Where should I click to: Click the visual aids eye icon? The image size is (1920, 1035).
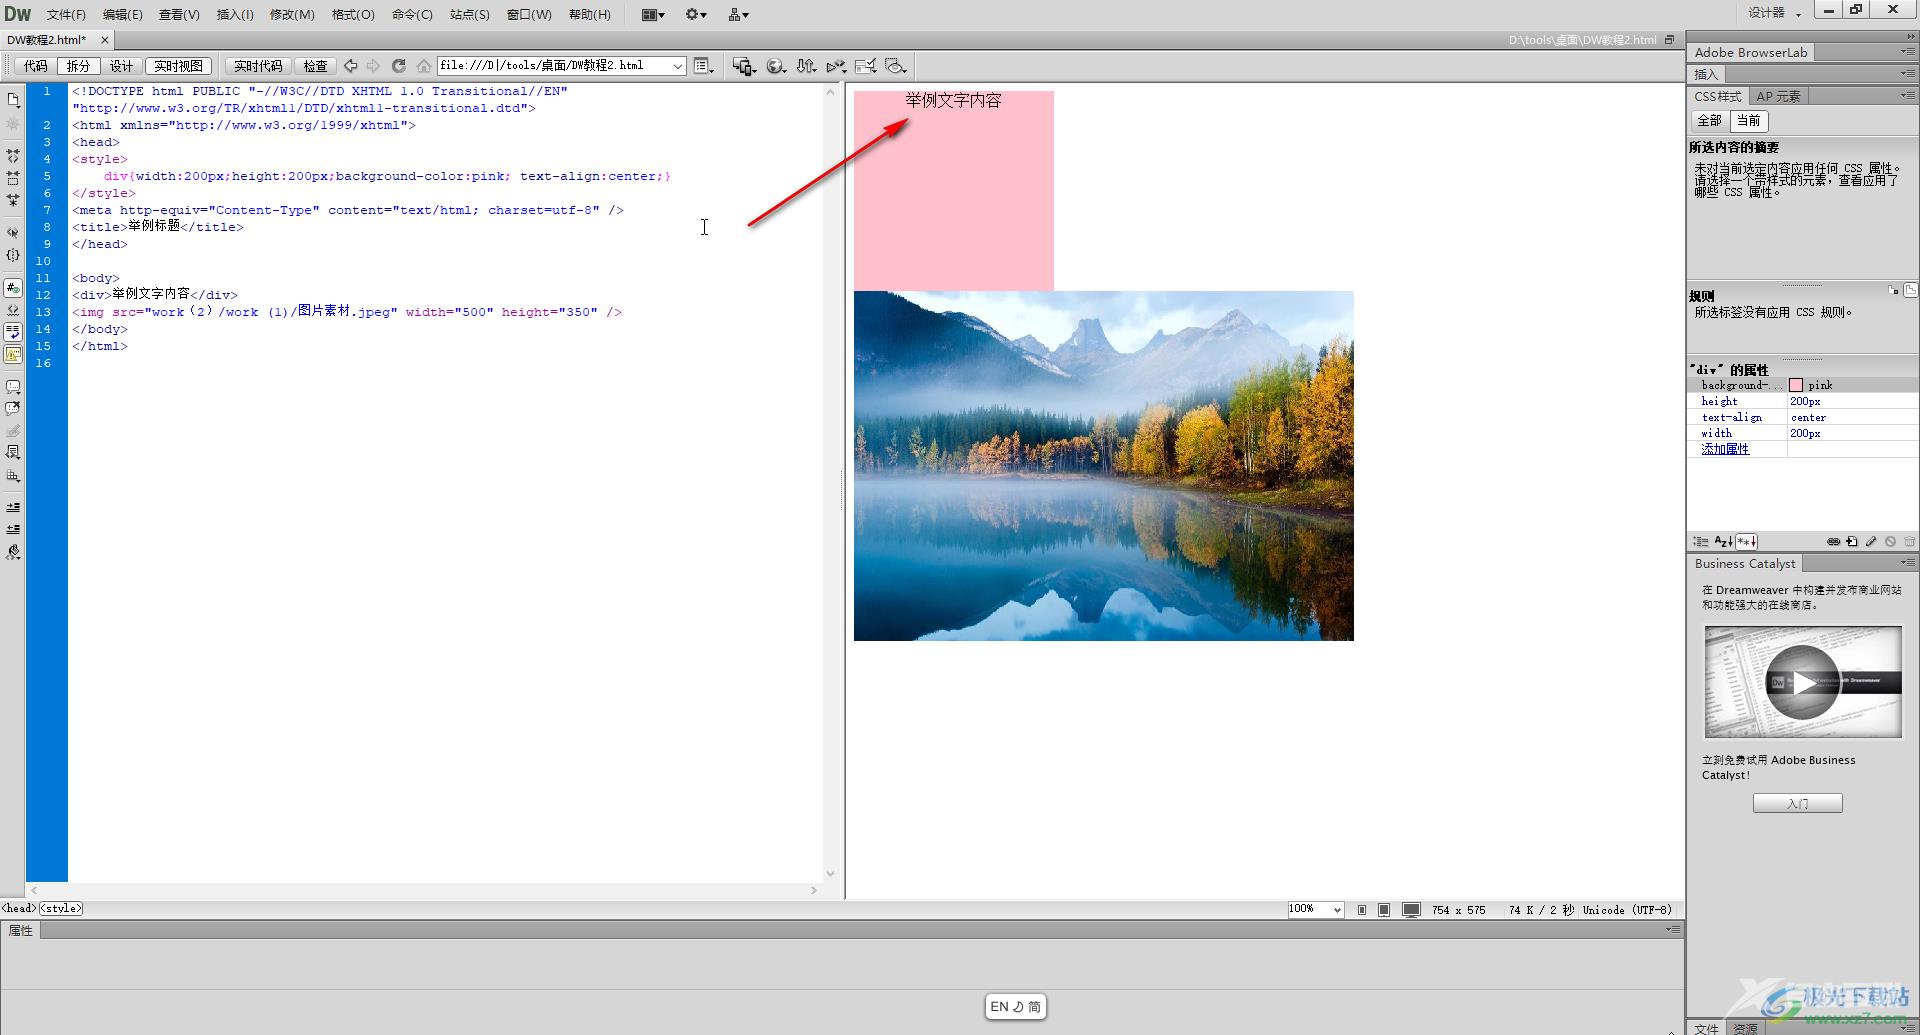coord(896,66)
